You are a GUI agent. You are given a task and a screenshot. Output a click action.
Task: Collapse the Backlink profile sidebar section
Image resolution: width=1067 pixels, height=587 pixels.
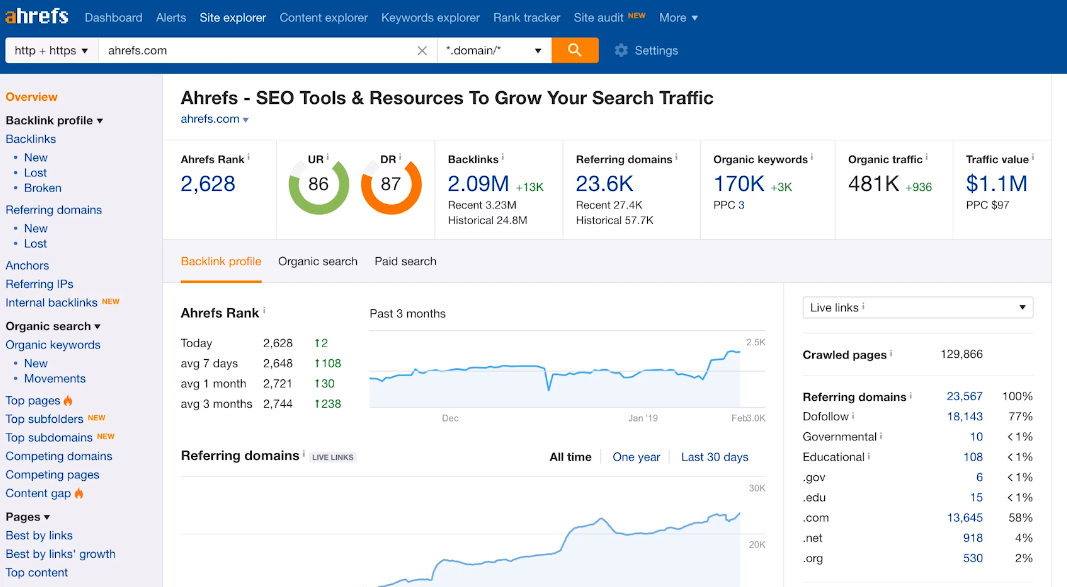tap(54, 120)
